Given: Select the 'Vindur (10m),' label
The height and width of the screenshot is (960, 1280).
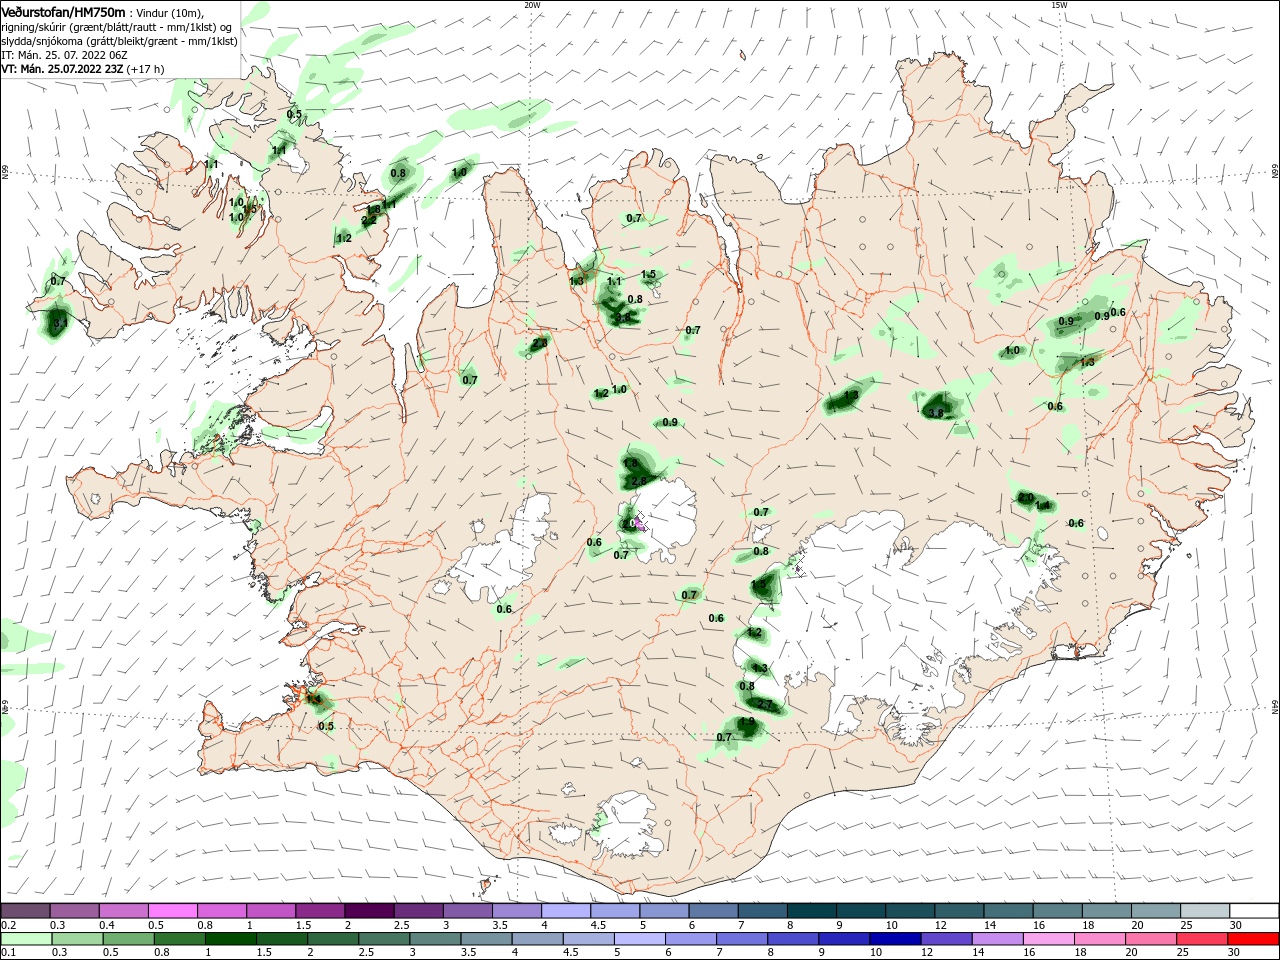Looking at the screenshot, I should [x=168, y=13].
